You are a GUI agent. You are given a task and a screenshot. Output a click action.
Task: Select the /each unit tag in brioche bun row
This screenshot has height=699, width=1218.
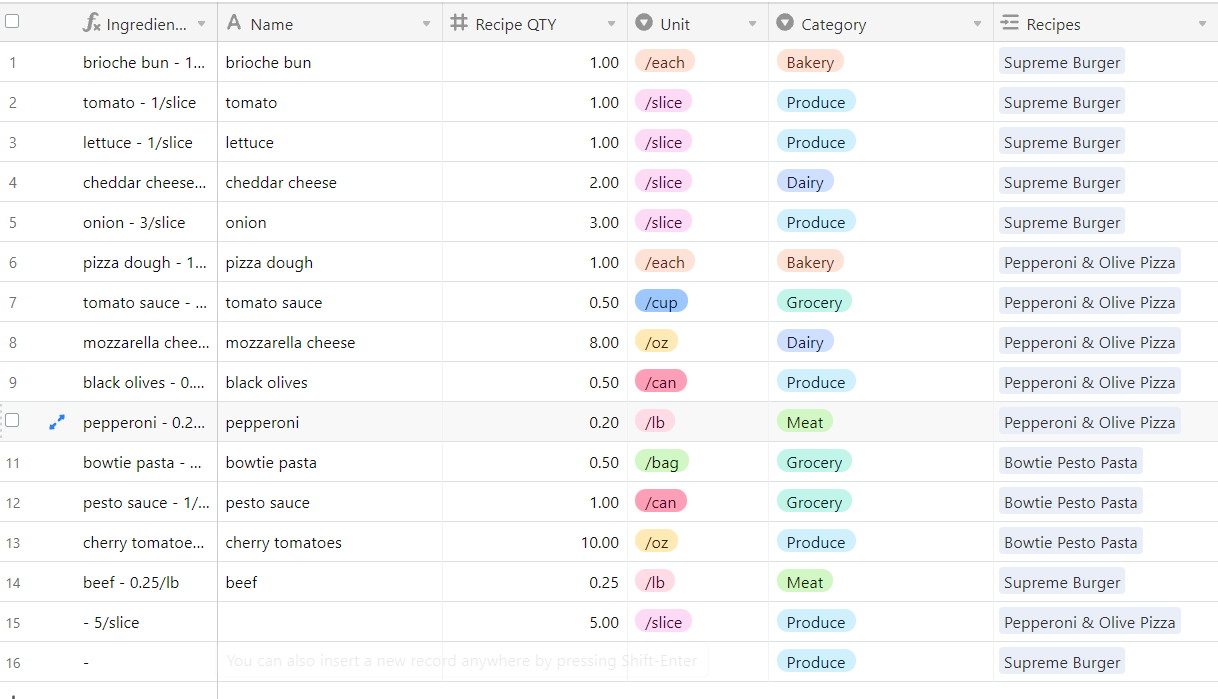665,62
